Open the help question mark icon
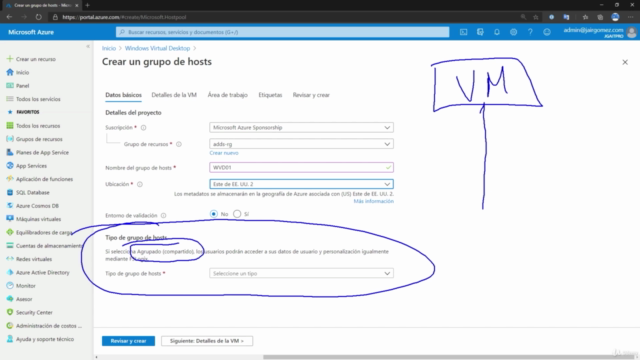640x360 pixels. click(530, 32)
